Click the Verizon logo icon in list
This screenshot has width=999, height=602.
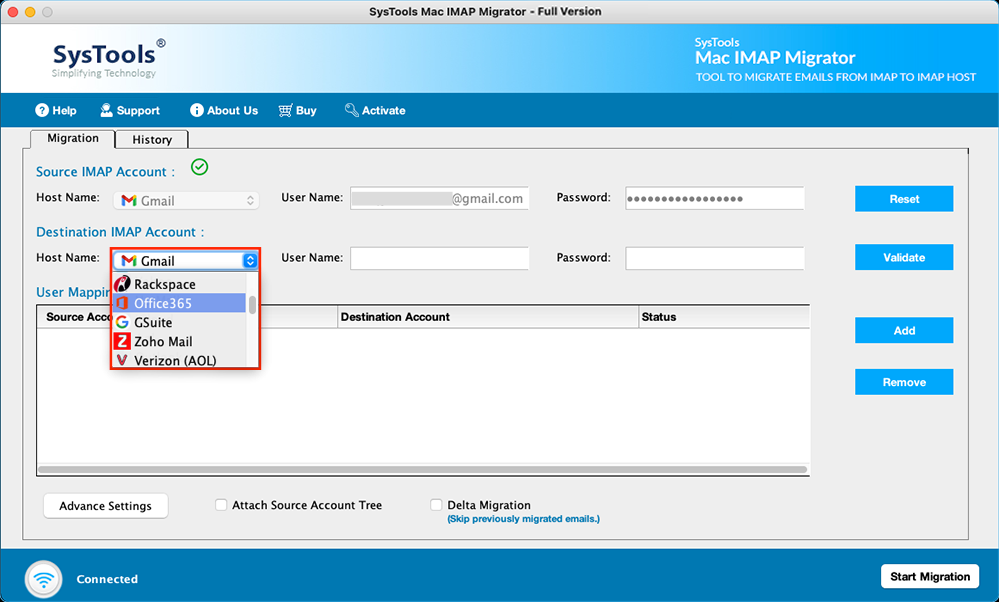coord(122,361)
